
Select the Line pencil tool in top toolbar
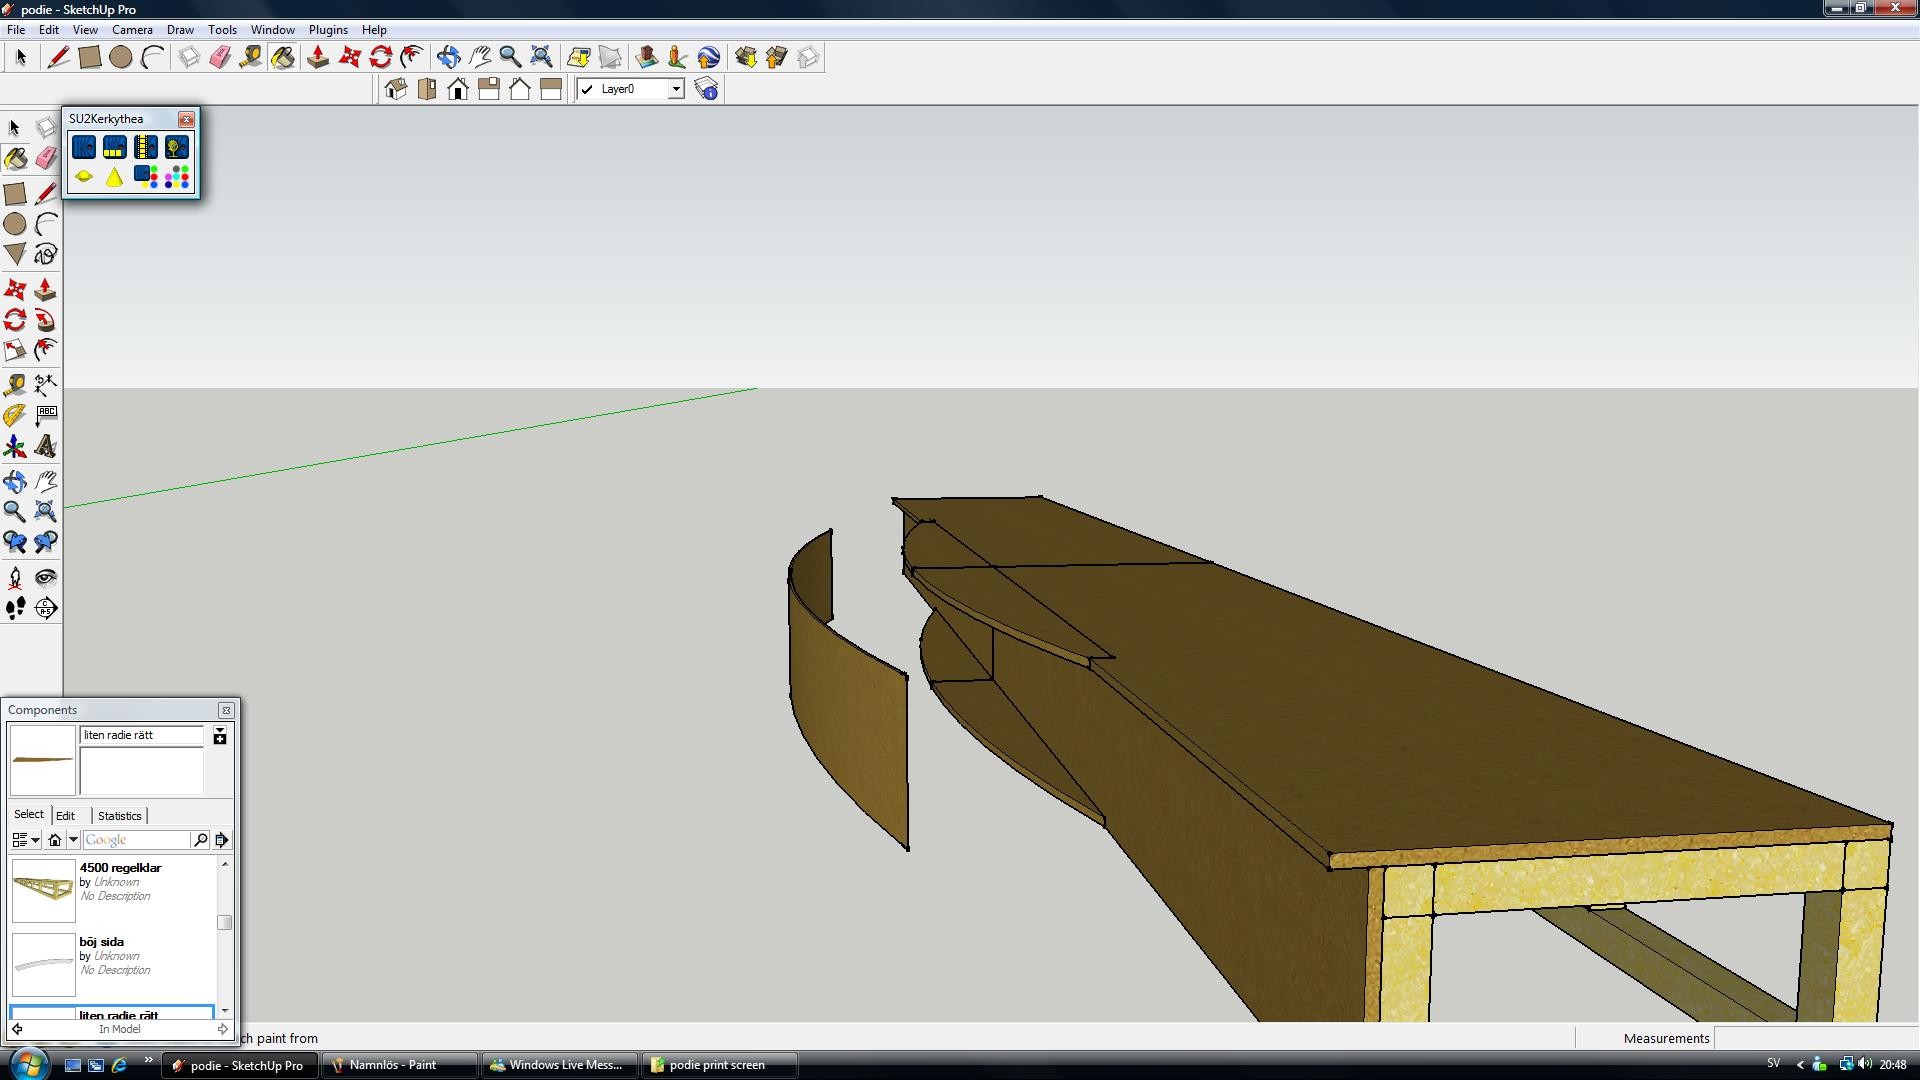[x=59, y=57]
